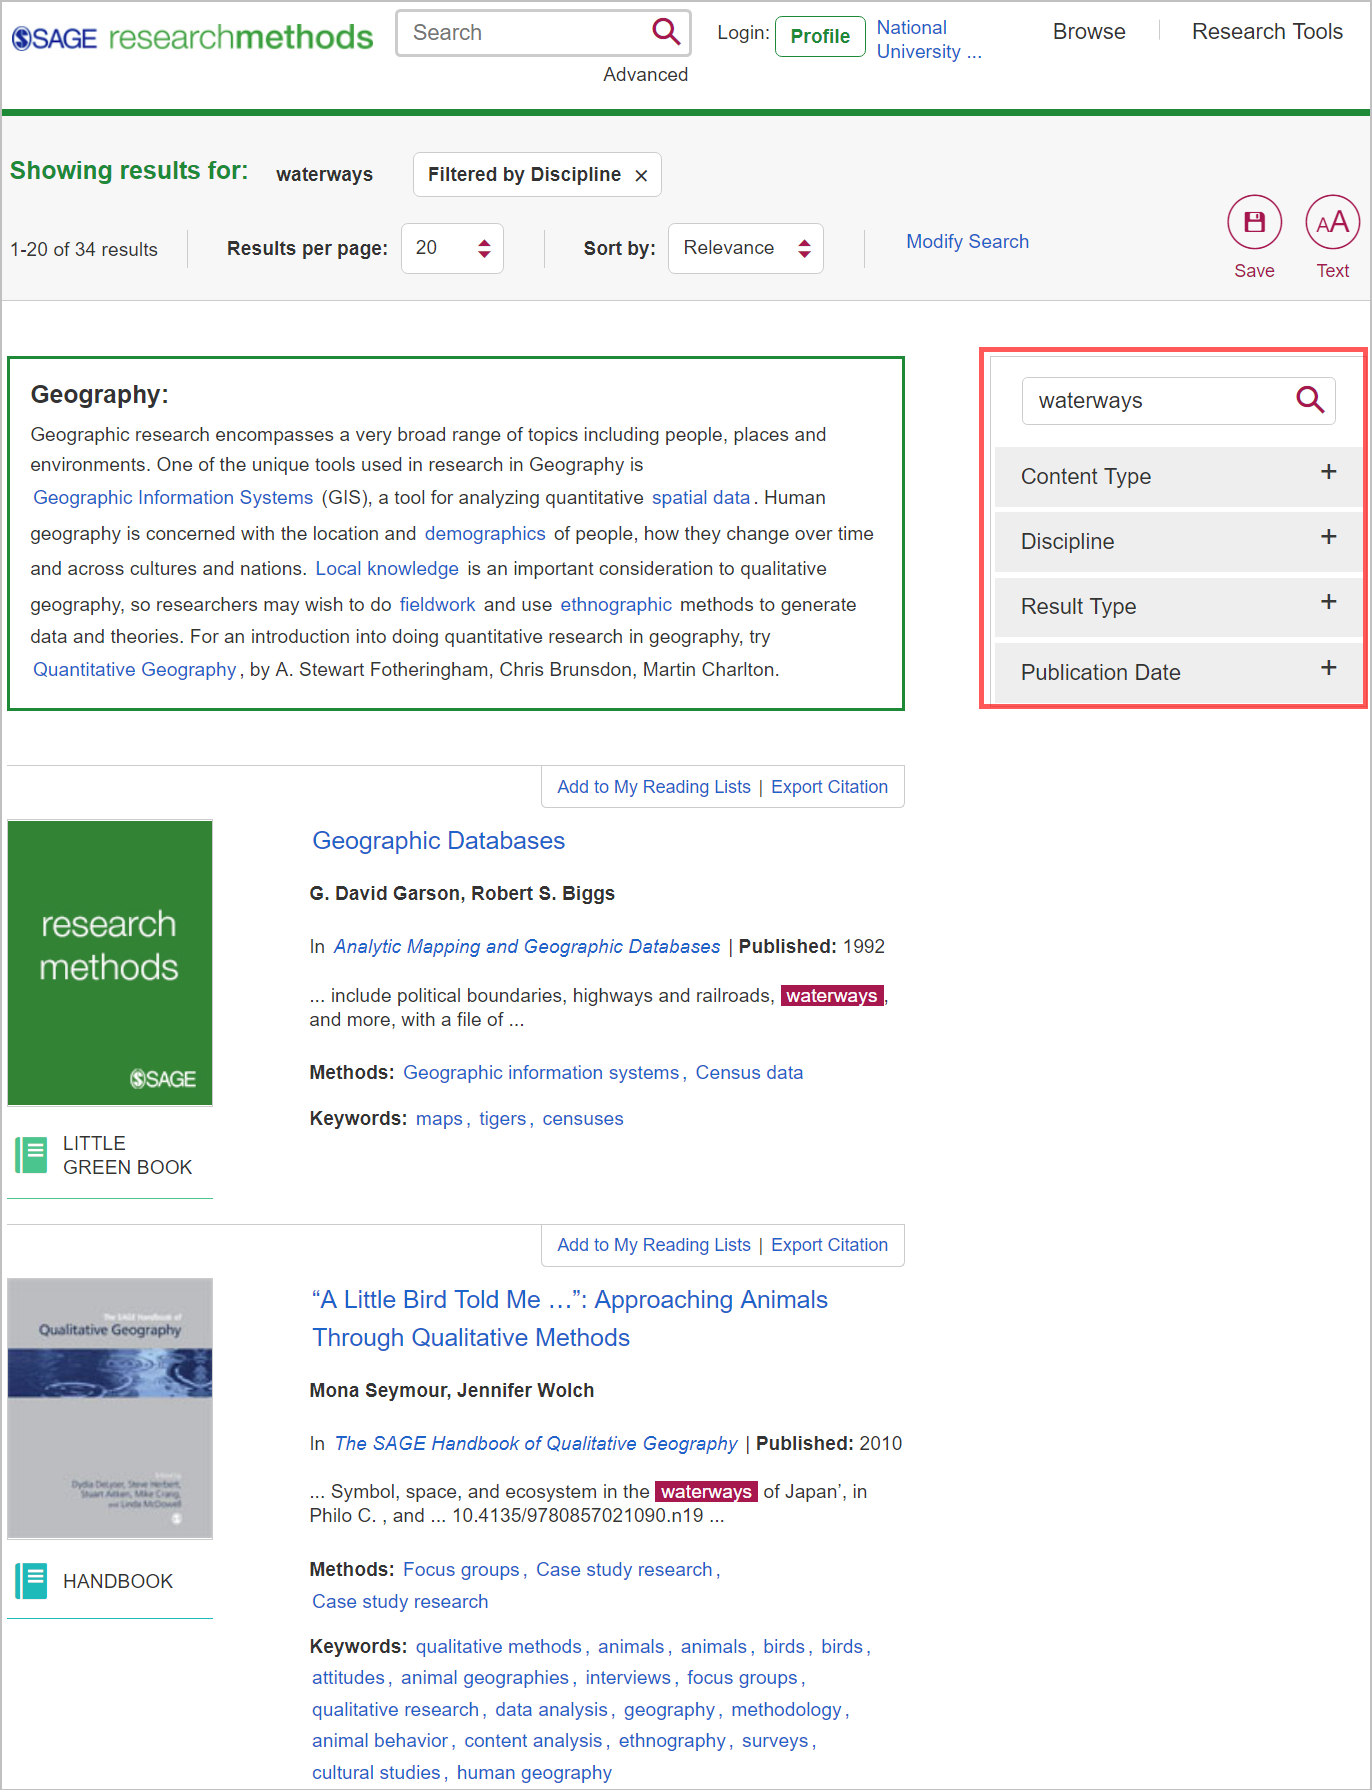
Task: Click the qualitative research keyword
Action: [x=395, y=1709]
